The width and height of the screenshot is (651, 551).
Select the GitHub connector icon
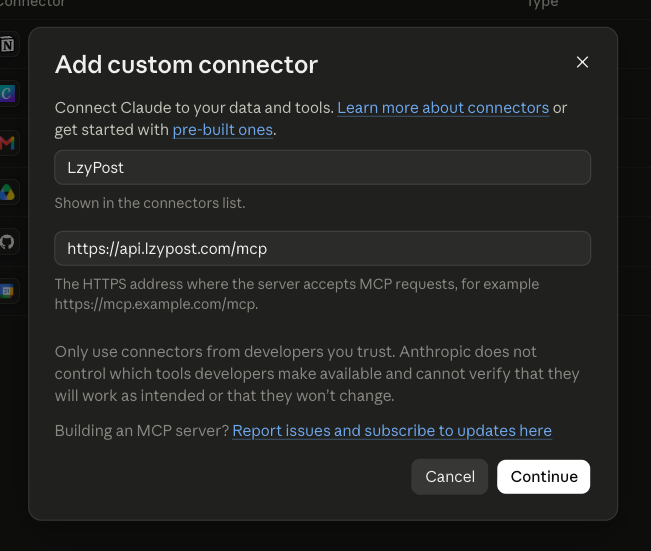pos(7,242)
